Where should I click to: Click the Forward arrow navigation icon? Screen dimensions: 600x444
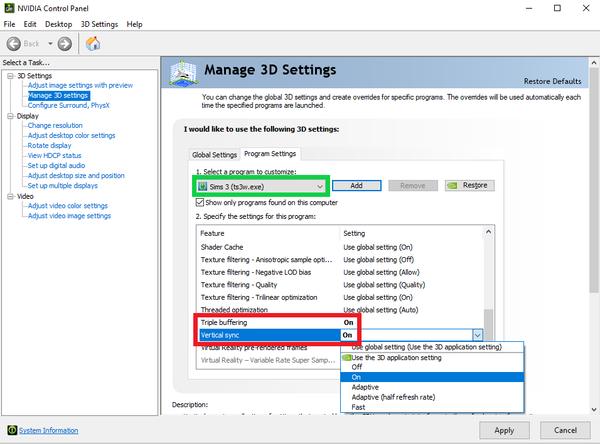64,43
